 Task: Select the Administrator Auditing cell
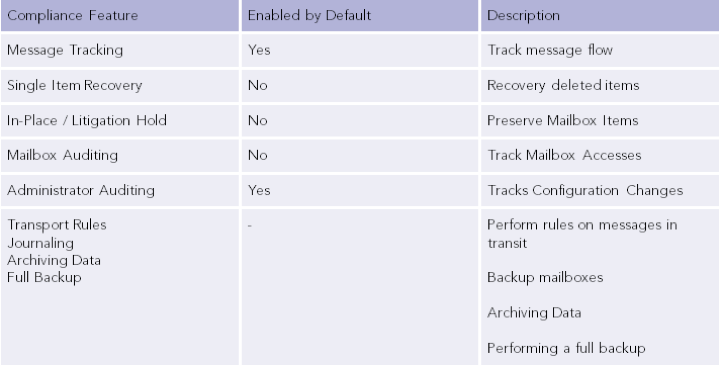click(x=120, y=190)
